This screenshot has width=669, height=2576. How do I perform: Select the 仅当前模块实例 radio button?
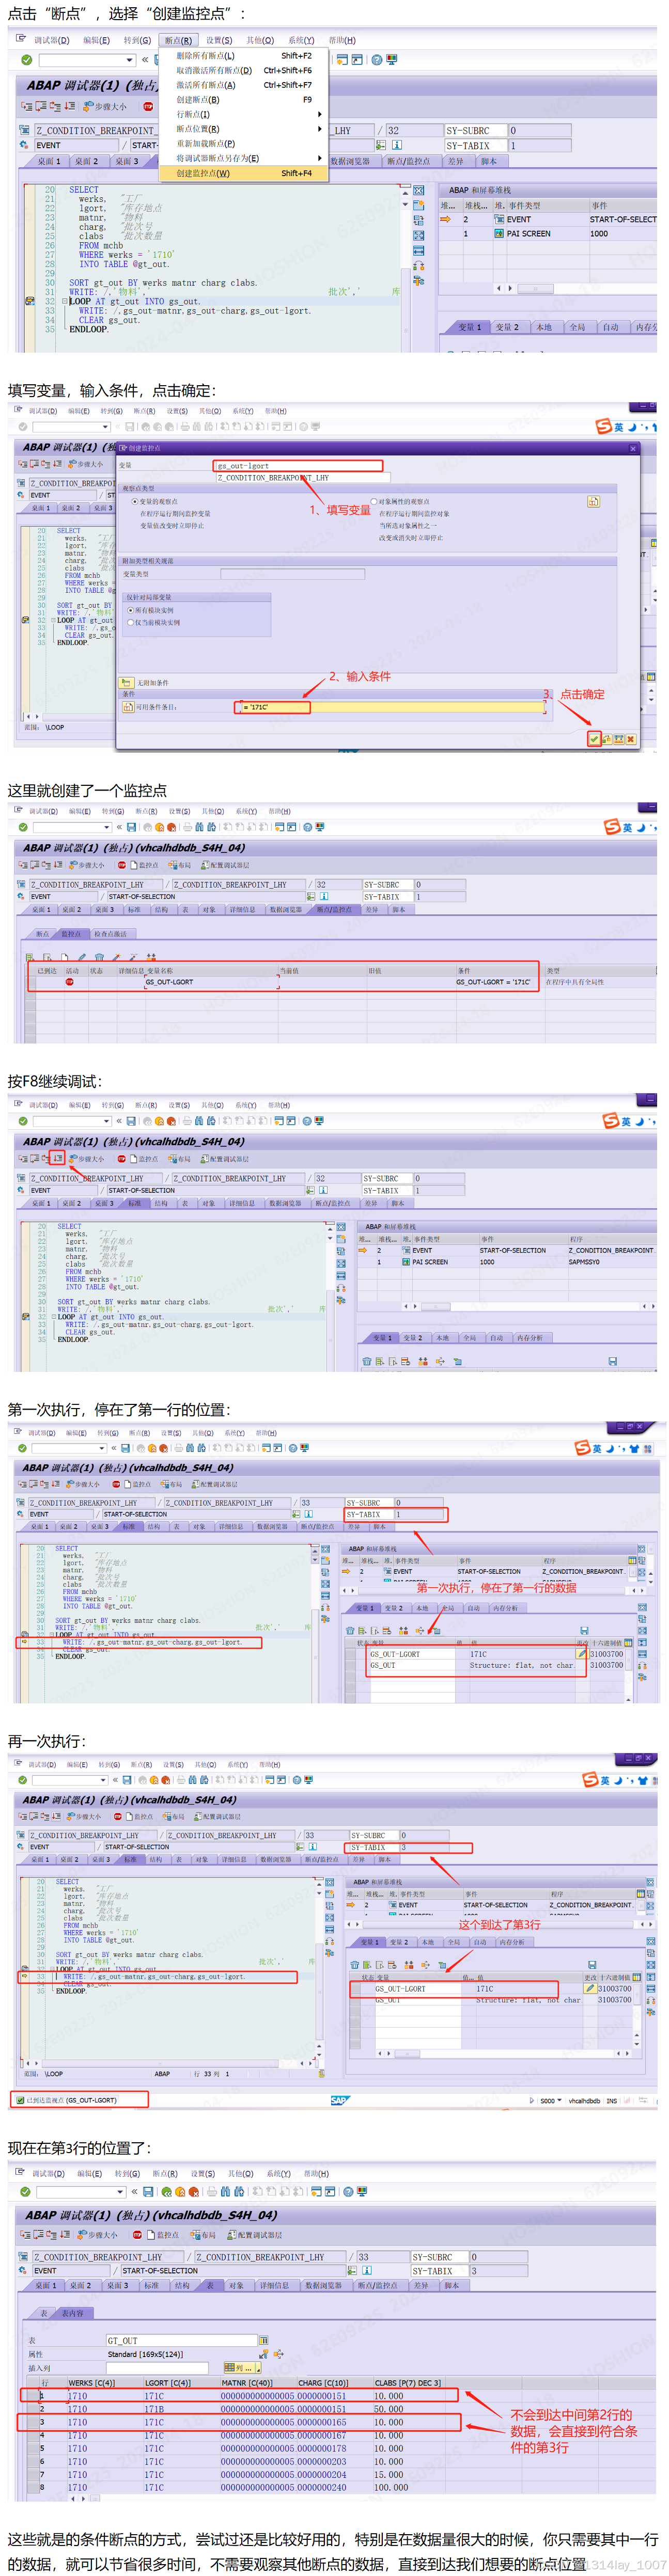pos(130,622)
